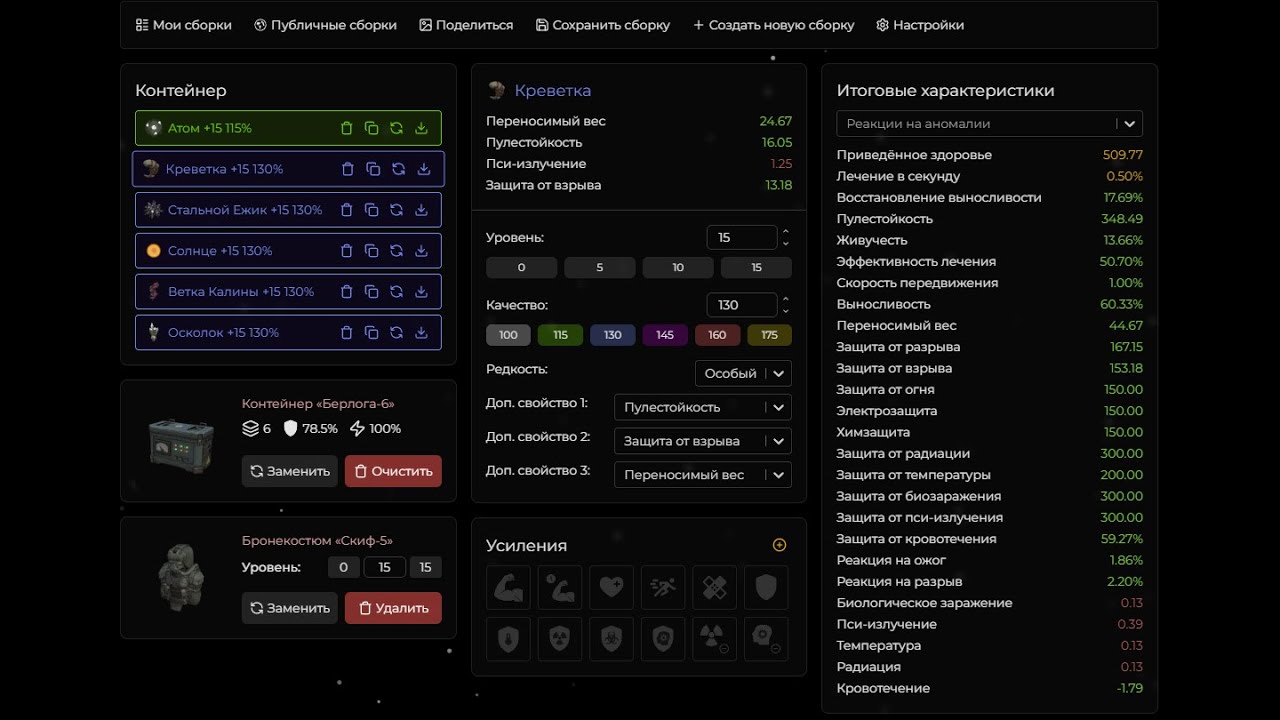
Task: Decrease Качество value with down stepper
Action: point(786,310)
